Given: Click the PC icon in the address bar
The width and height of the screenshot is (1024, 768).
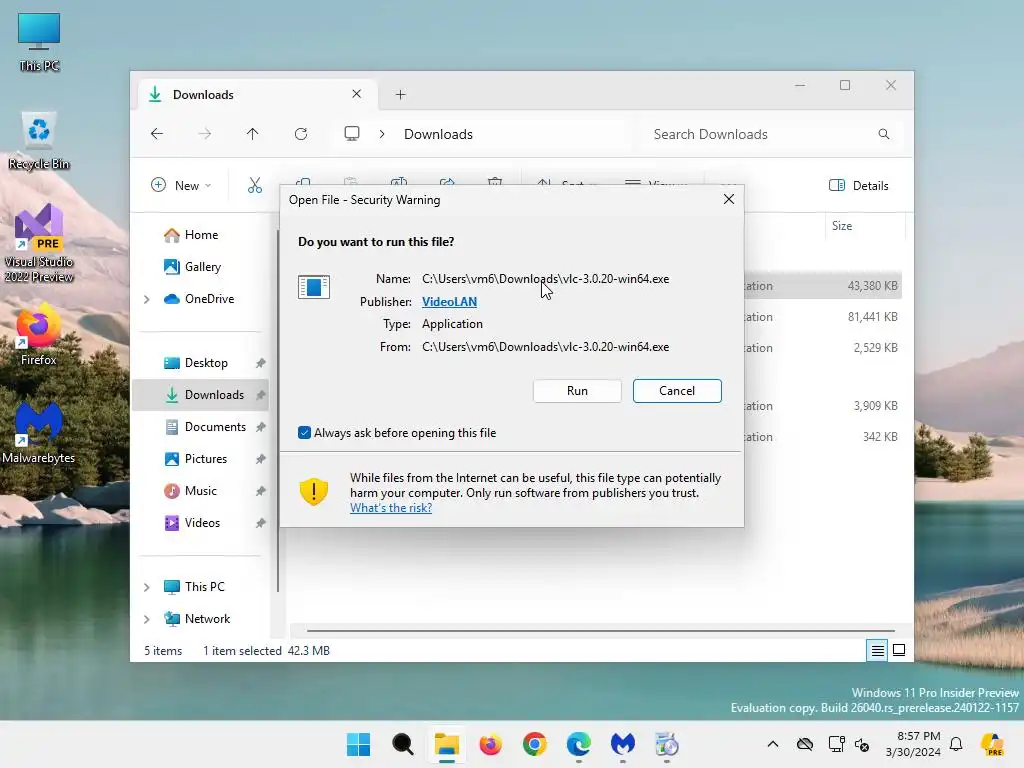Looking at the screenshot, I should 352,134.
